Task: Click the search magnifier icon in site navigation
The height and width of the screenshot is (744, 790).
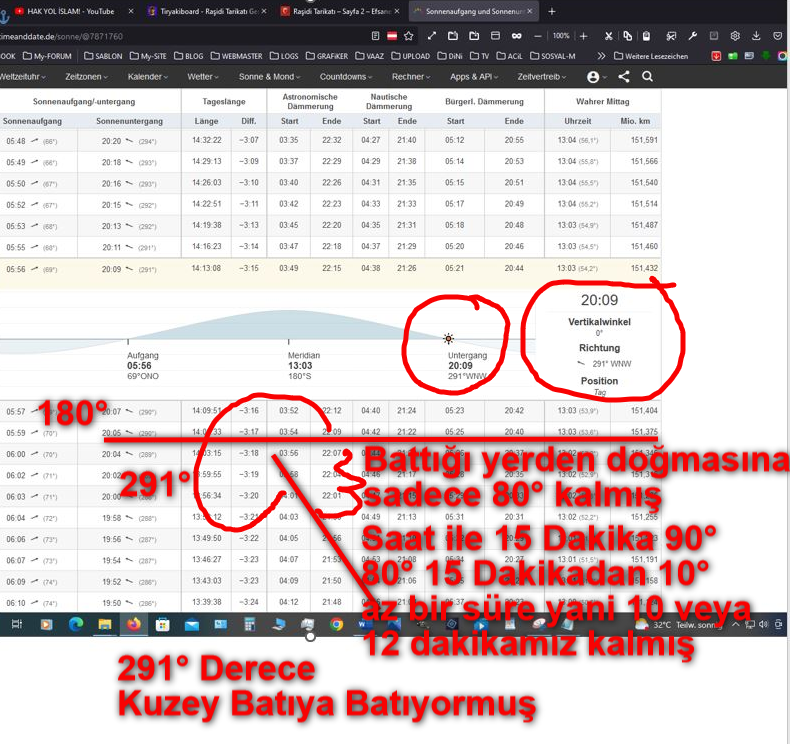Action: click(648, 76)
